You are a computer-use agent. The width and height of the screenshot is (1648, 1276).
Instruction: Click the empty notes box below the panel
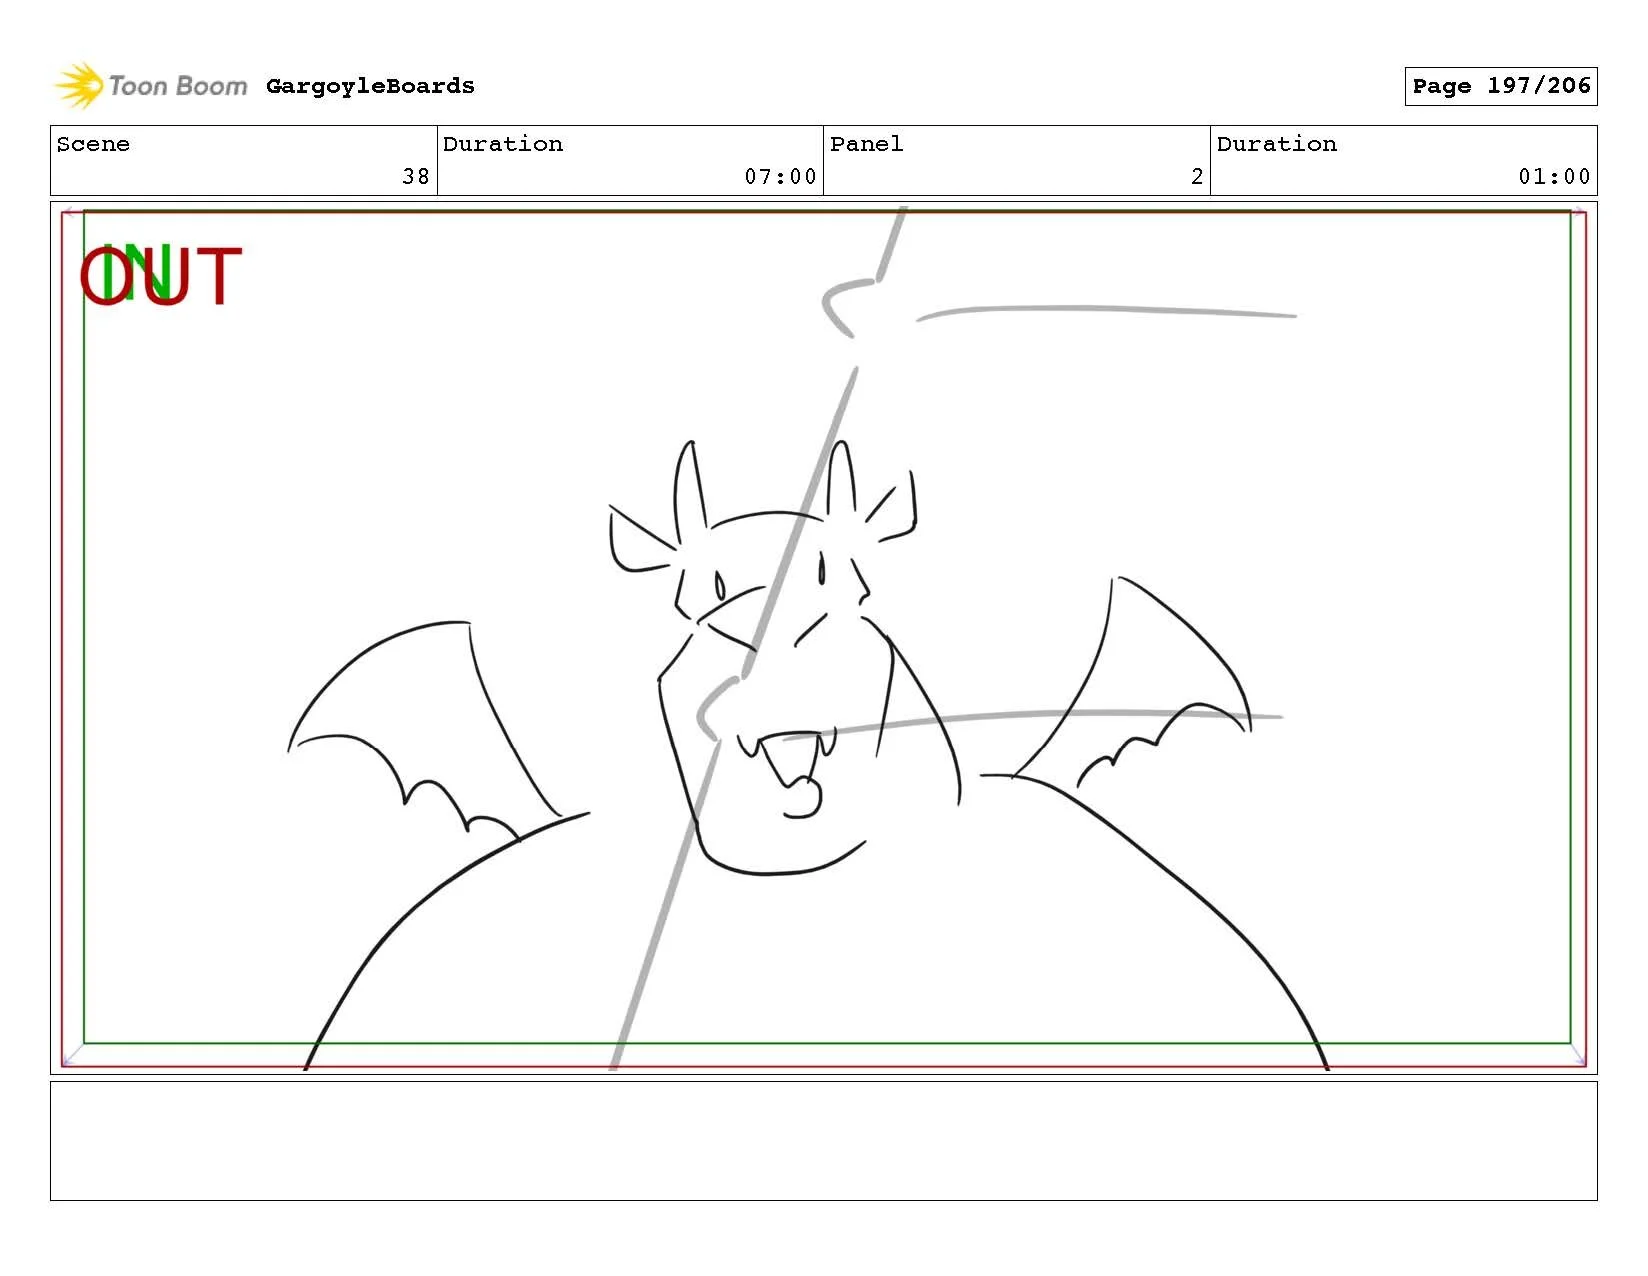coord(823,1140)
